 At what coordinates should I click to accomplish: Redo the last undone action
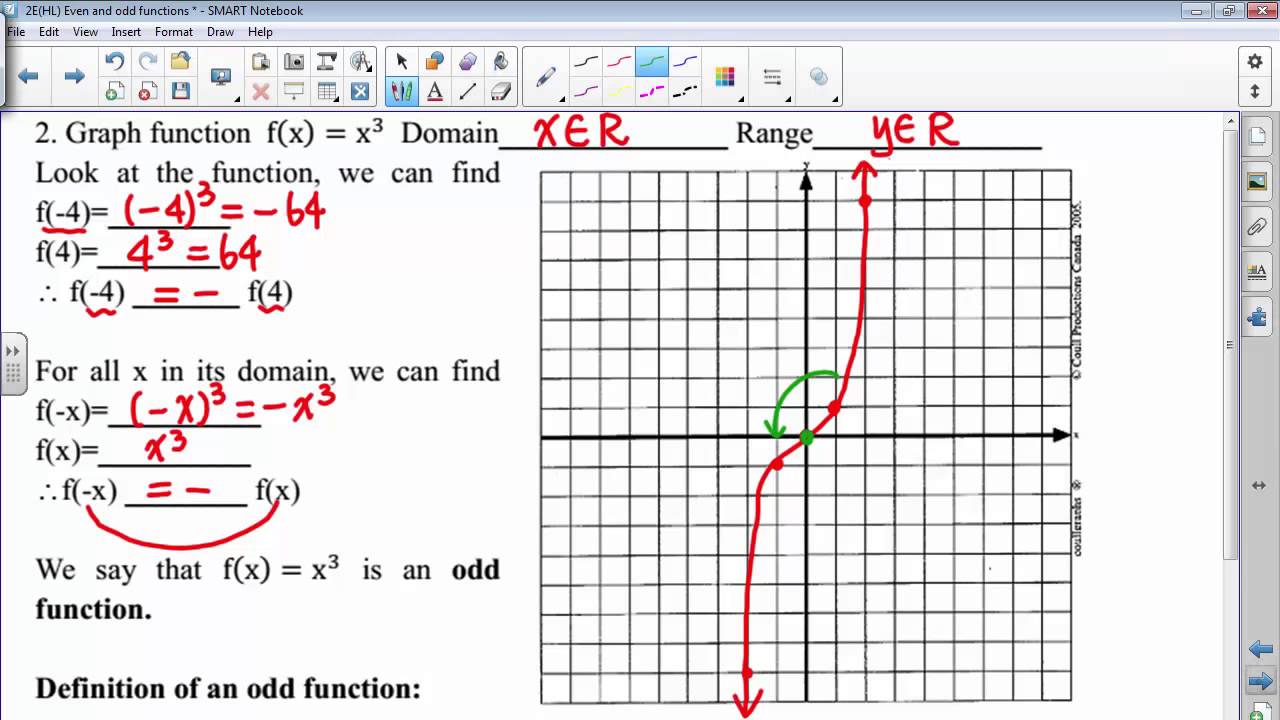click(147, 62)
